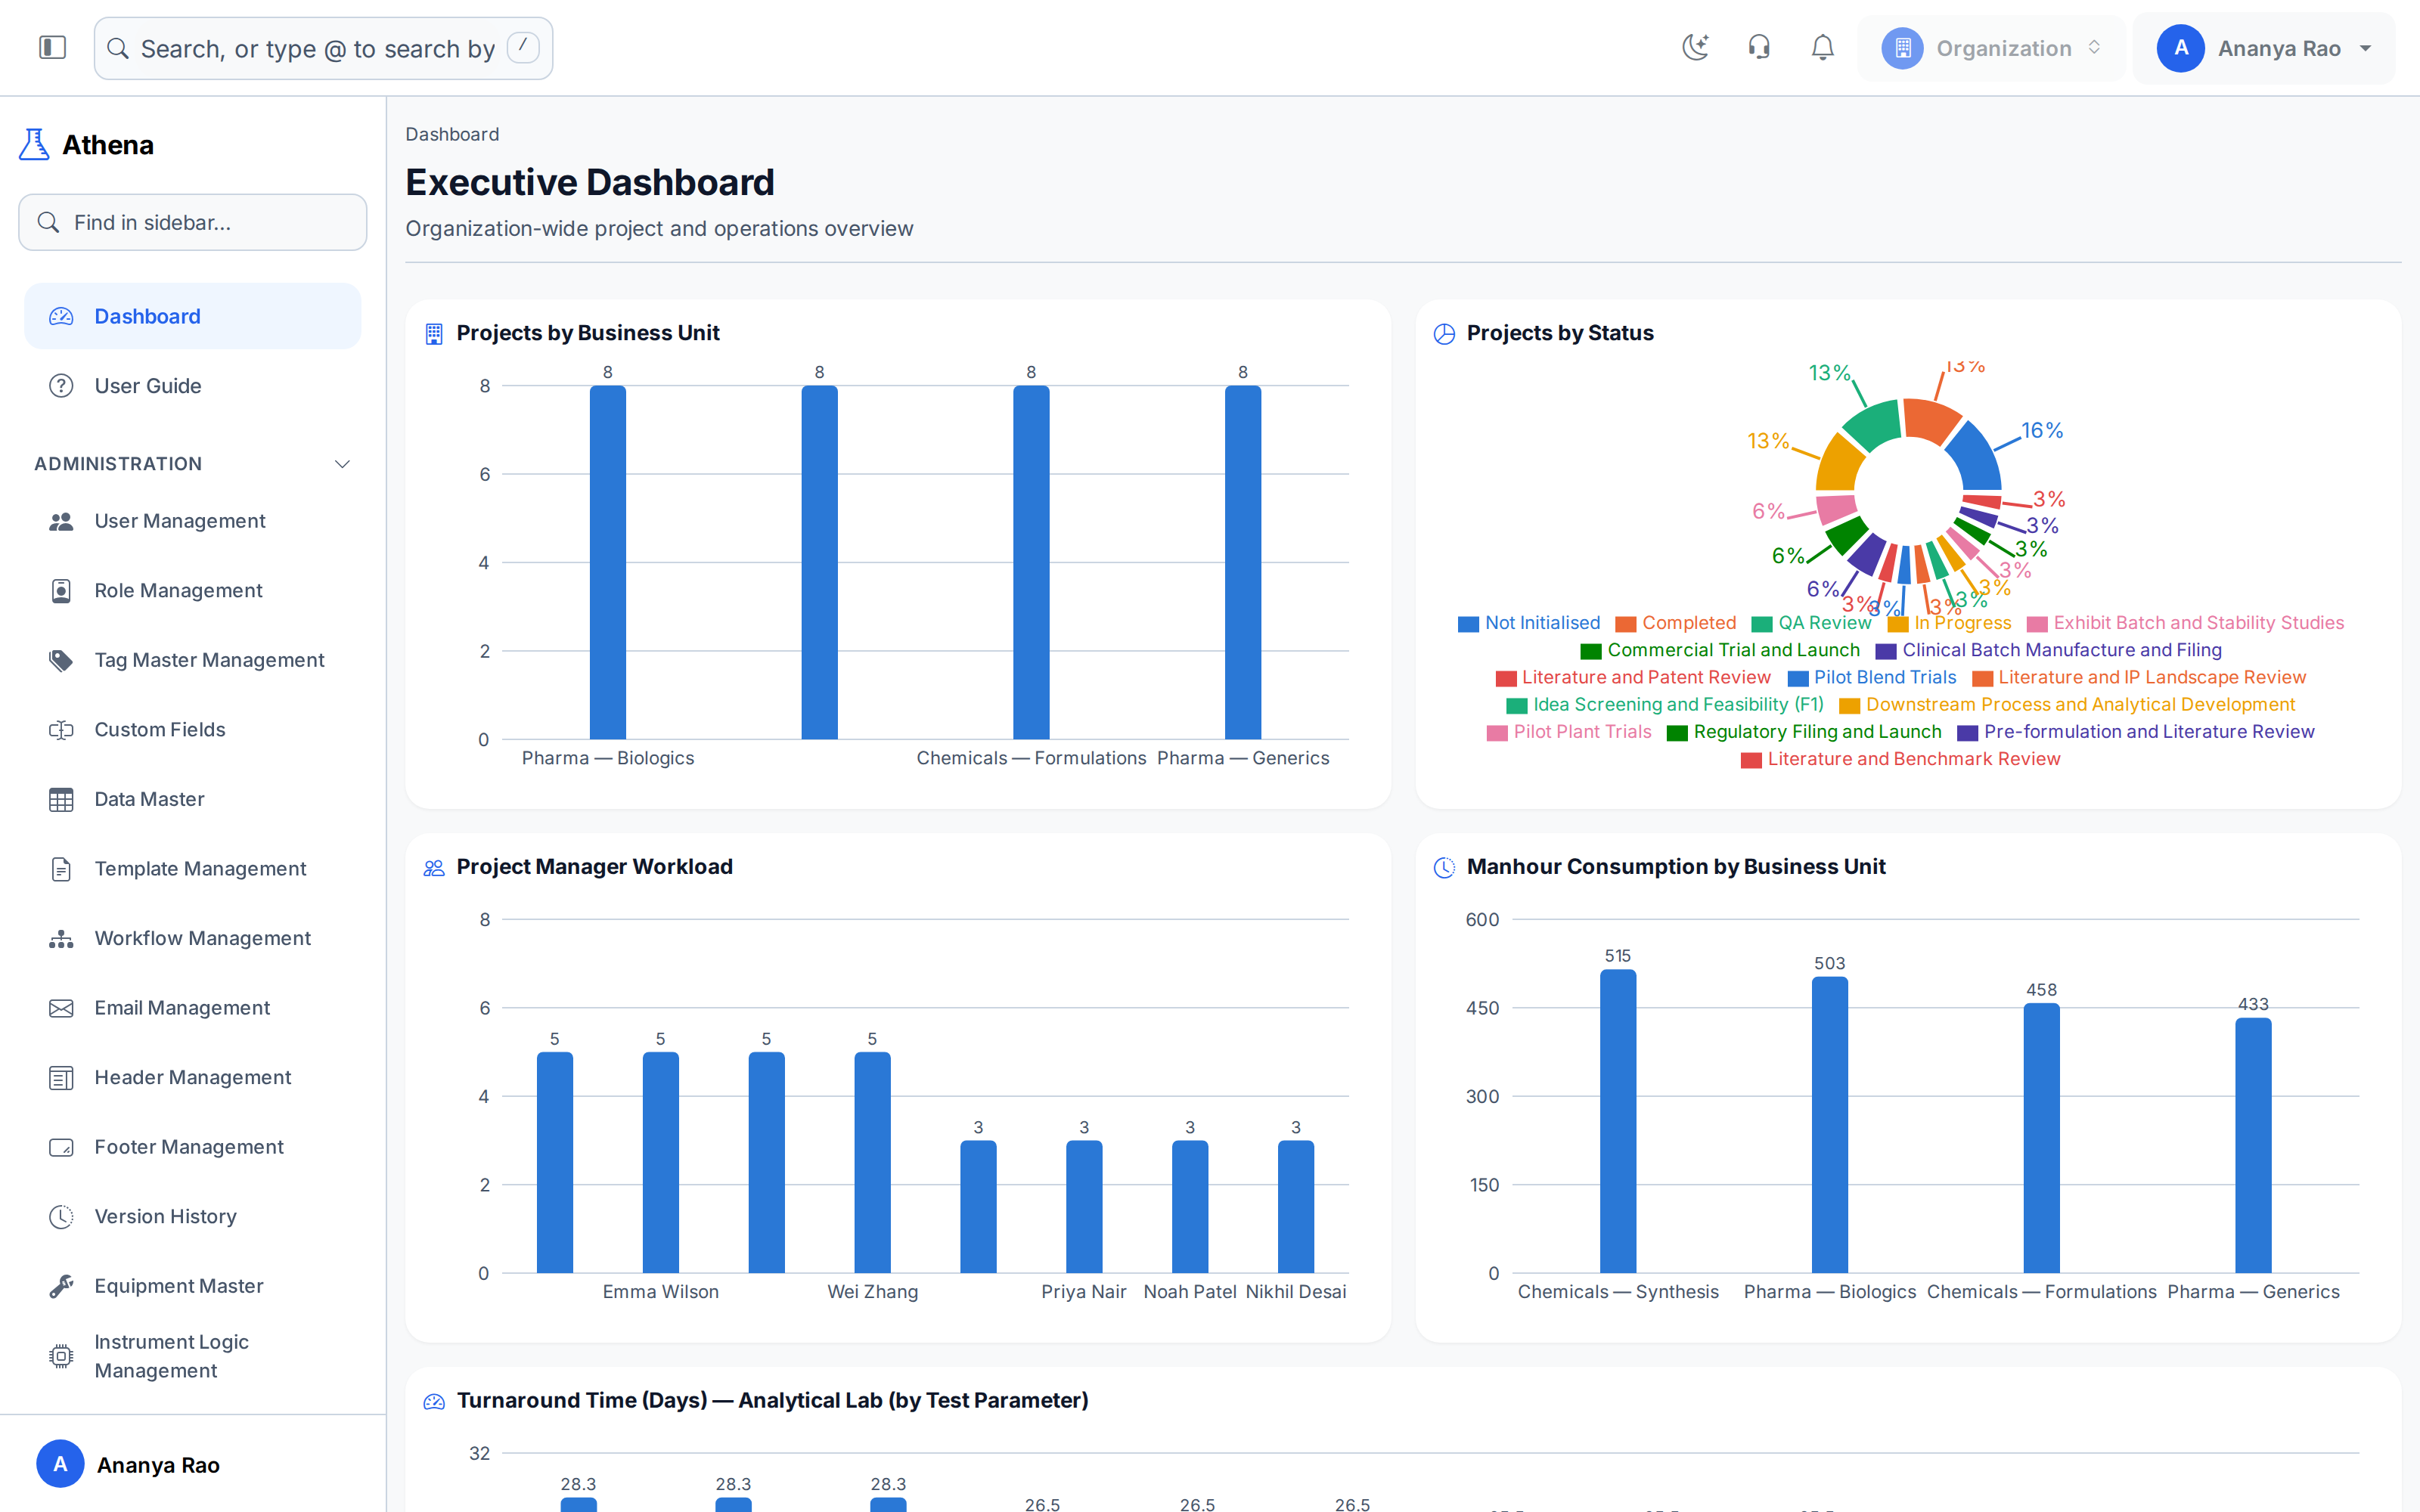Screen dimensions: 2420x1512
Task: Click the Equipment Master wrench icon
Action: click(x=61, y=1286)
